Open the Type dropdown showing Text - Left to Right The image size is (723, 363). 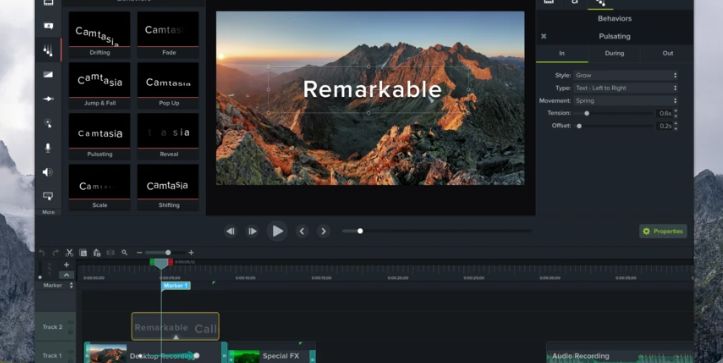626,88
